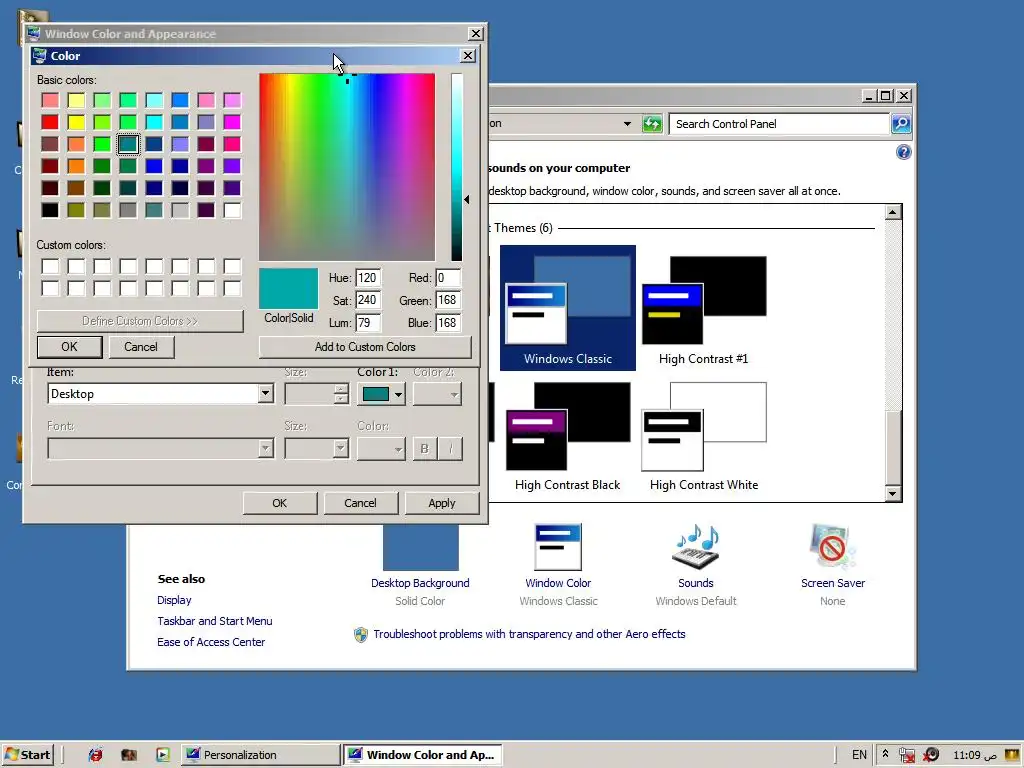The image size is (1024, 768).
Task: Select the first empty custom color slot
Action: point(50,266)
